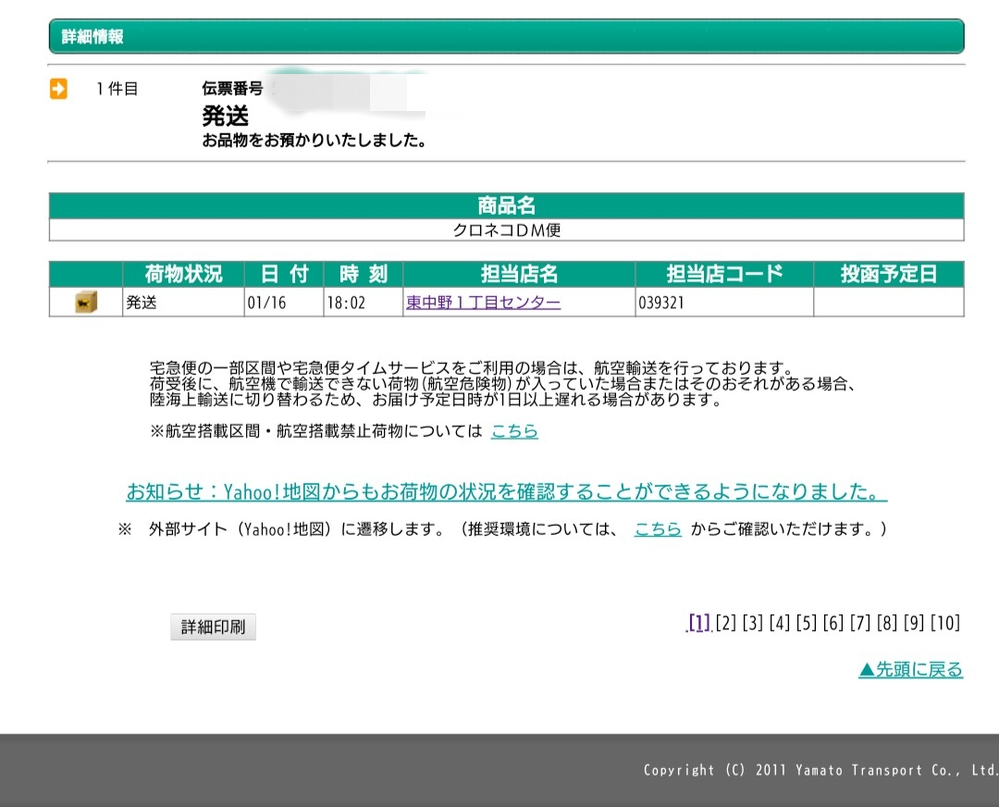The image size is (999, 807).
Task: Open こちら link for air transport restrictions
Action: point(514,431)
